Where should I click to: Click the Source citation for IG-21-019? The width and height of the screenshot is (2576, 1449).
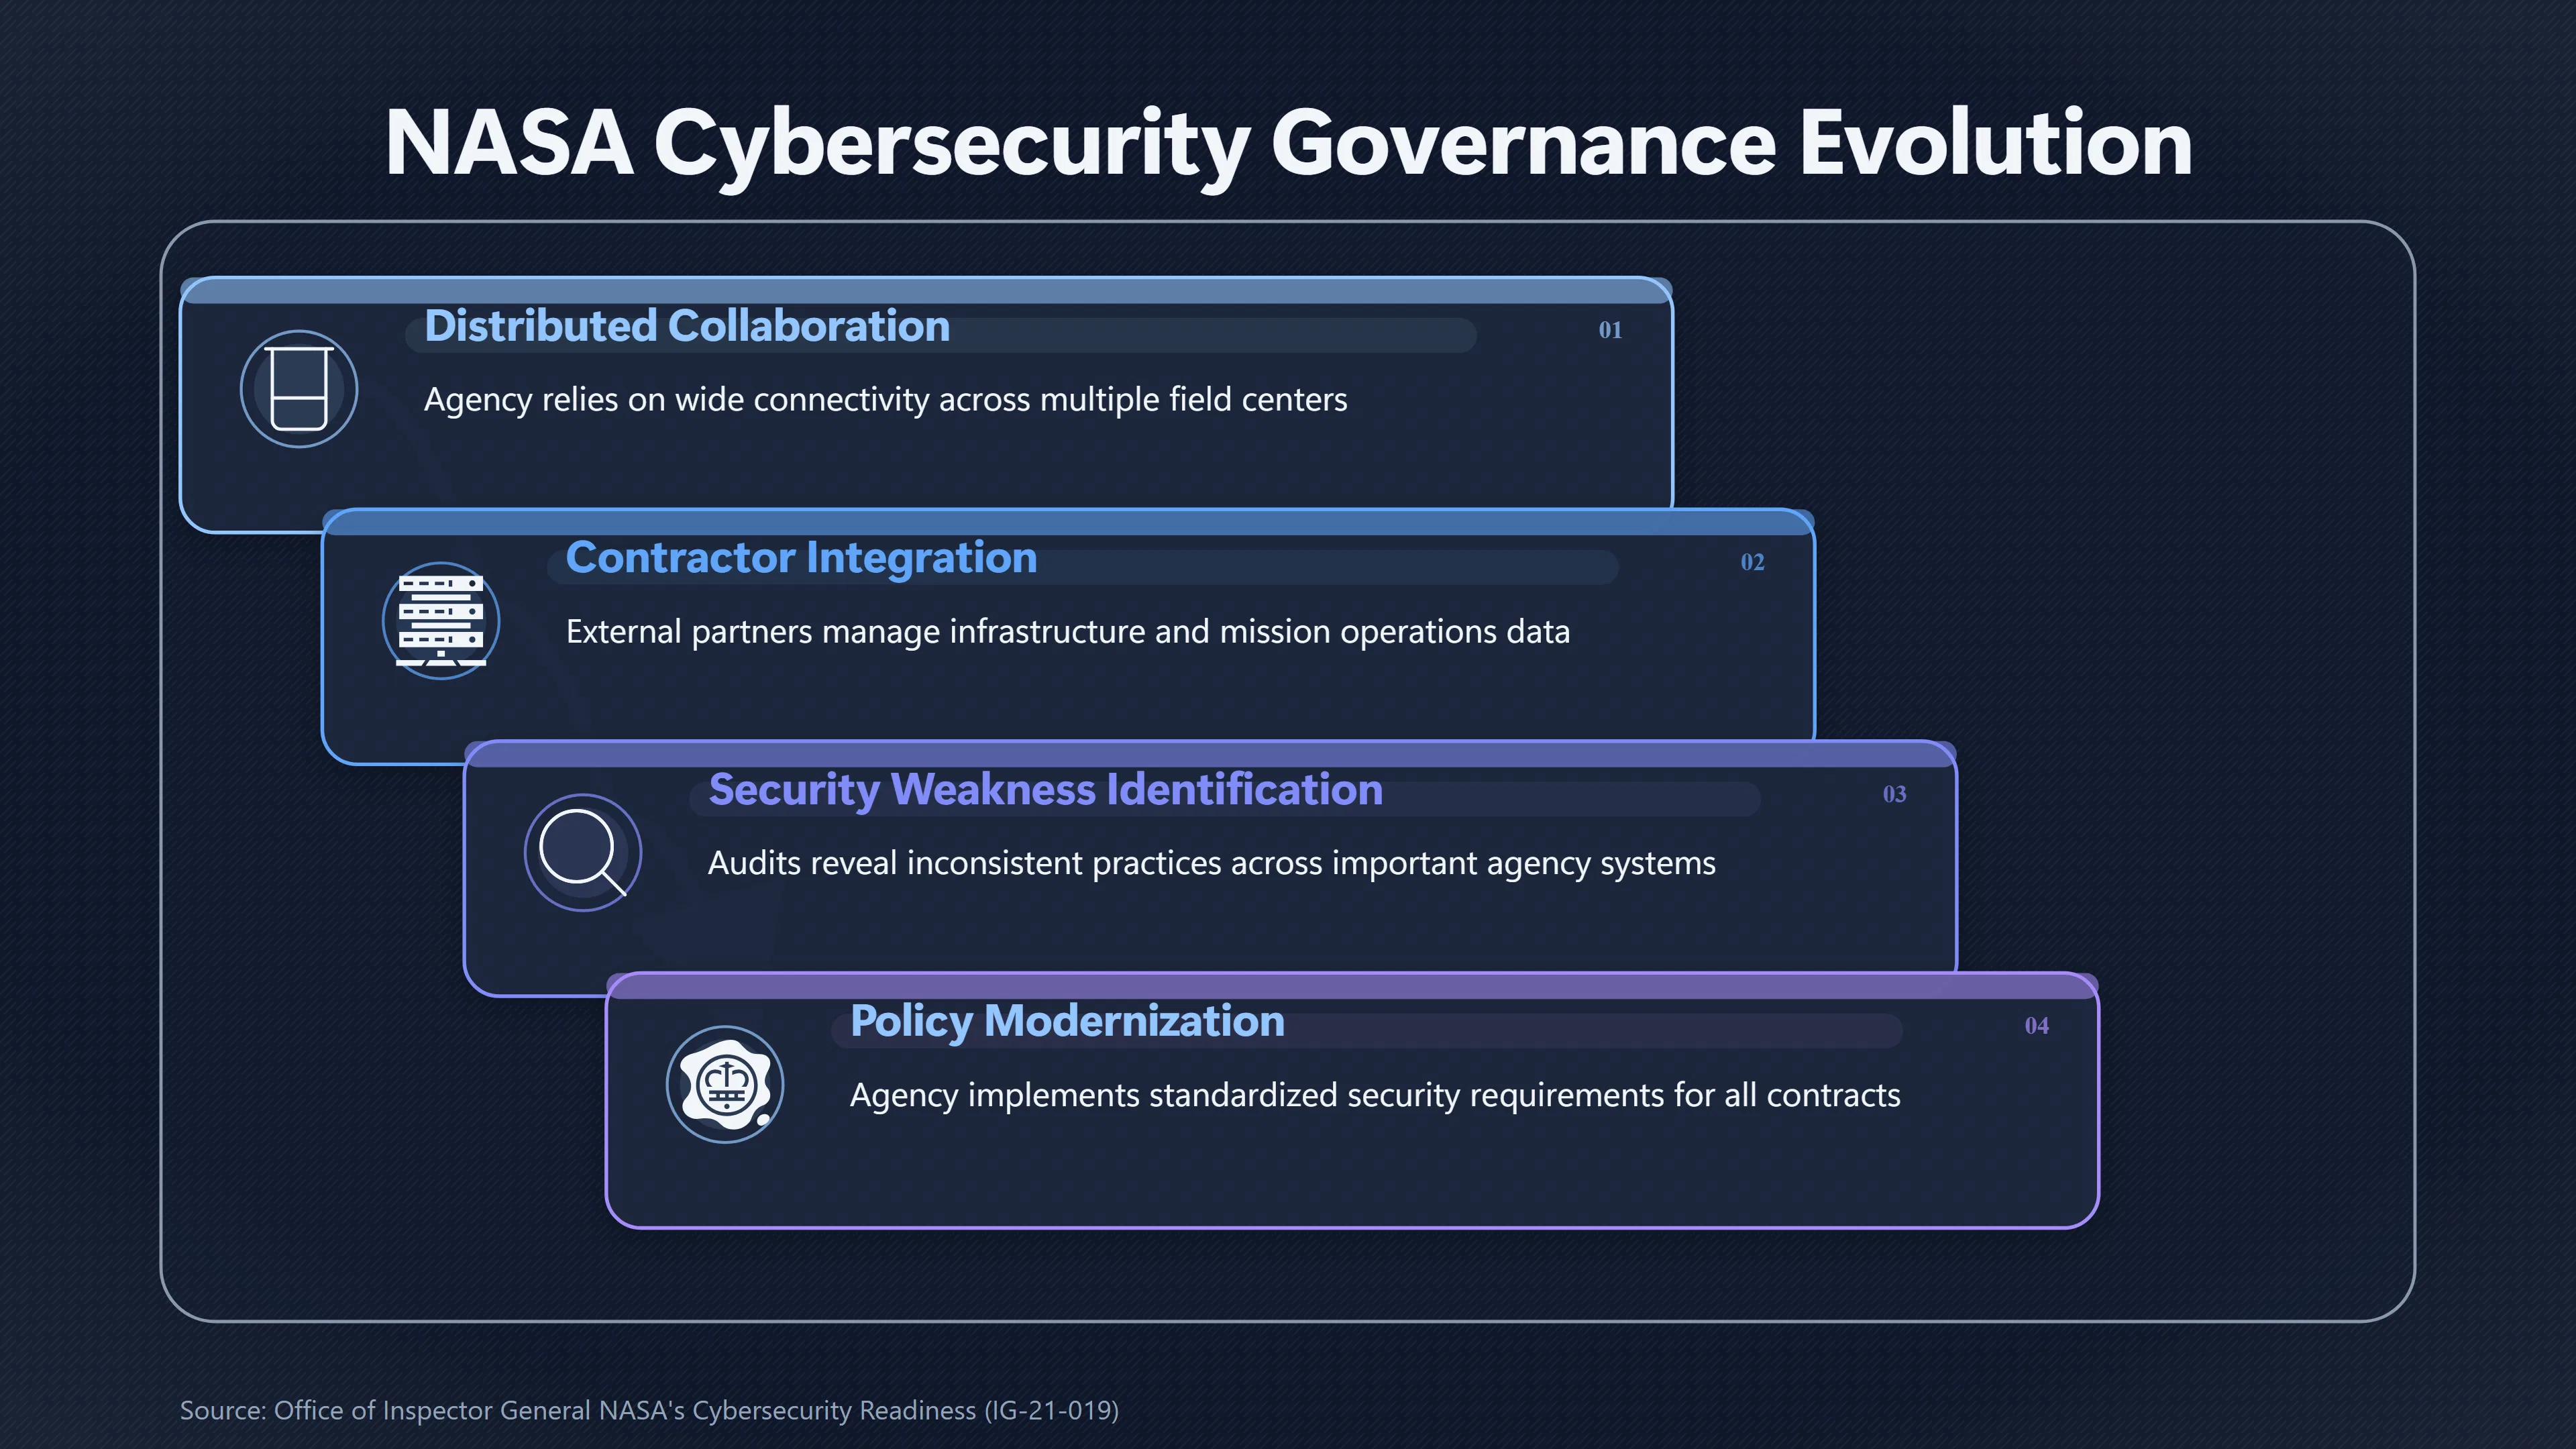point(649,1410)
